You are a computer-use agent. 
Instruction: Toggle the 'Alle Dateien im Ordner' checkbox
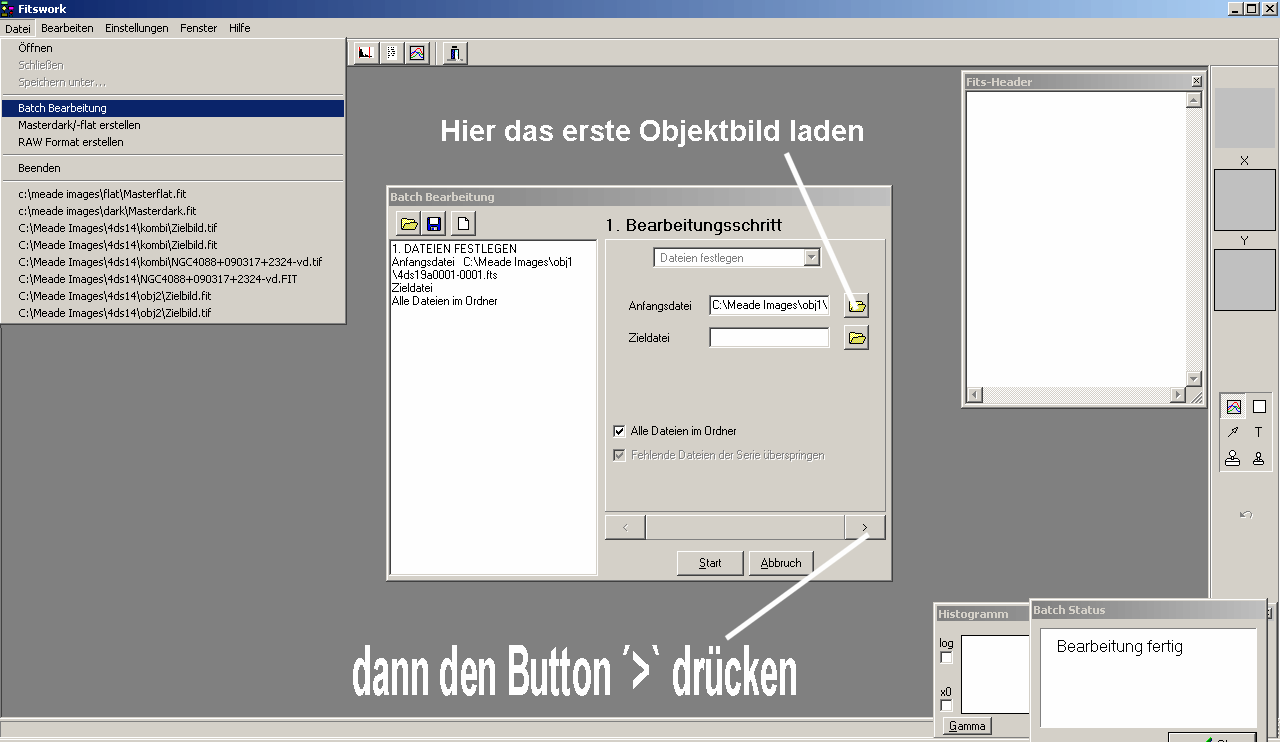point(619,431)
